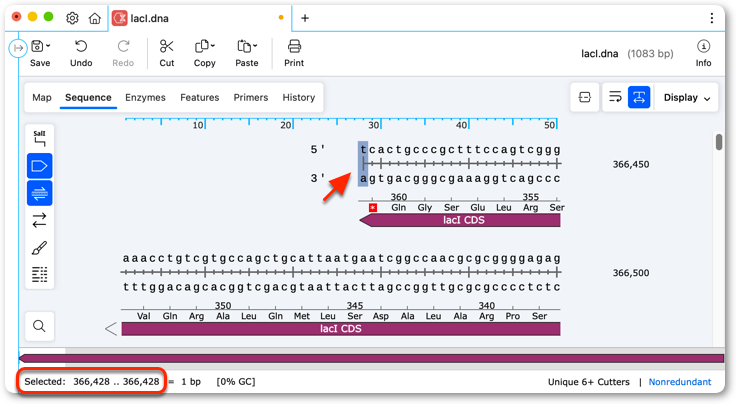
Task: Open Copy options dropdown arrow
Action: 213,46
